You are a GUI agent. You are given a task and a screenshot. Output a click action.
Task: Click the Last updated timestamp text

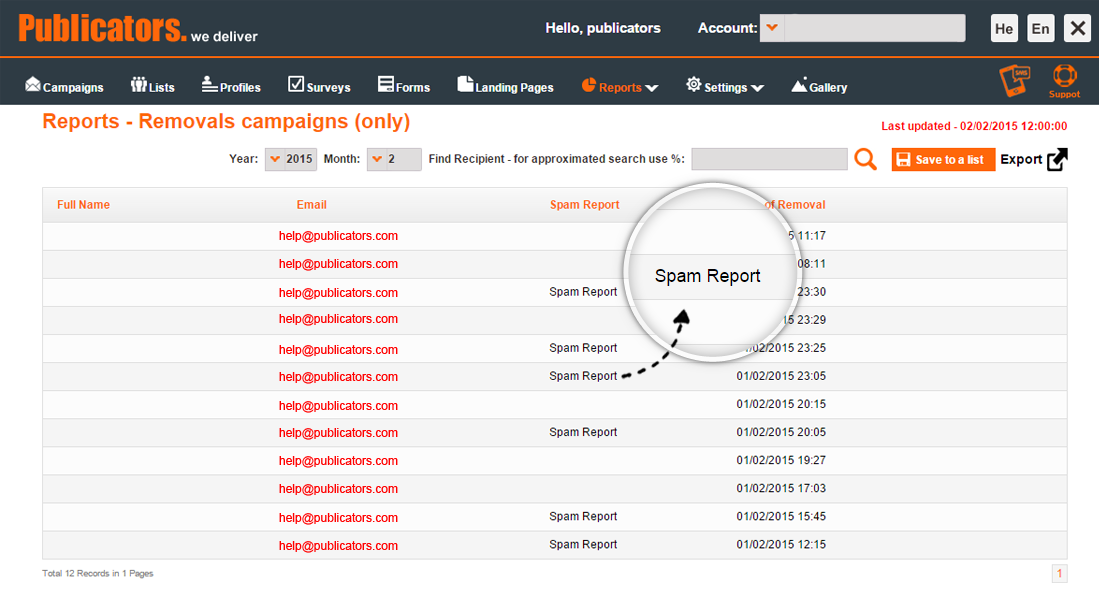coord(974,126)
